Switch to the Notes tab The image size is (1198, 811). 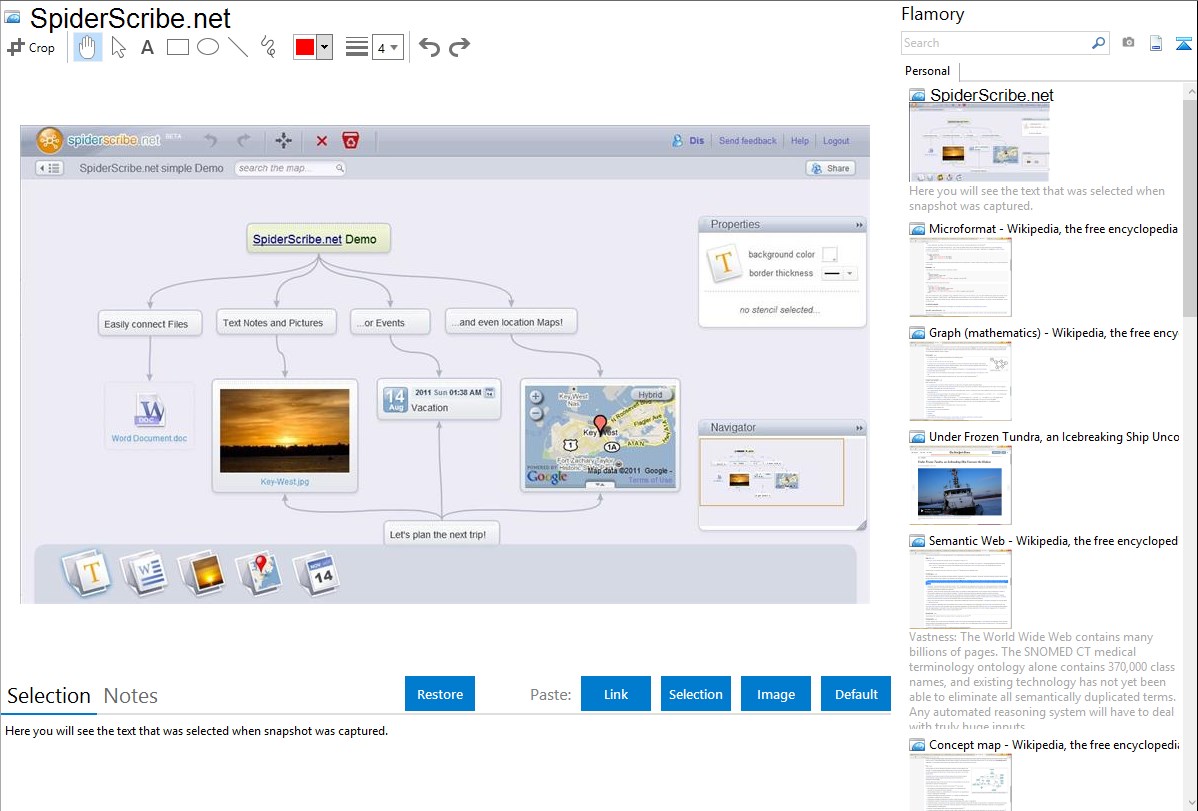131,696
